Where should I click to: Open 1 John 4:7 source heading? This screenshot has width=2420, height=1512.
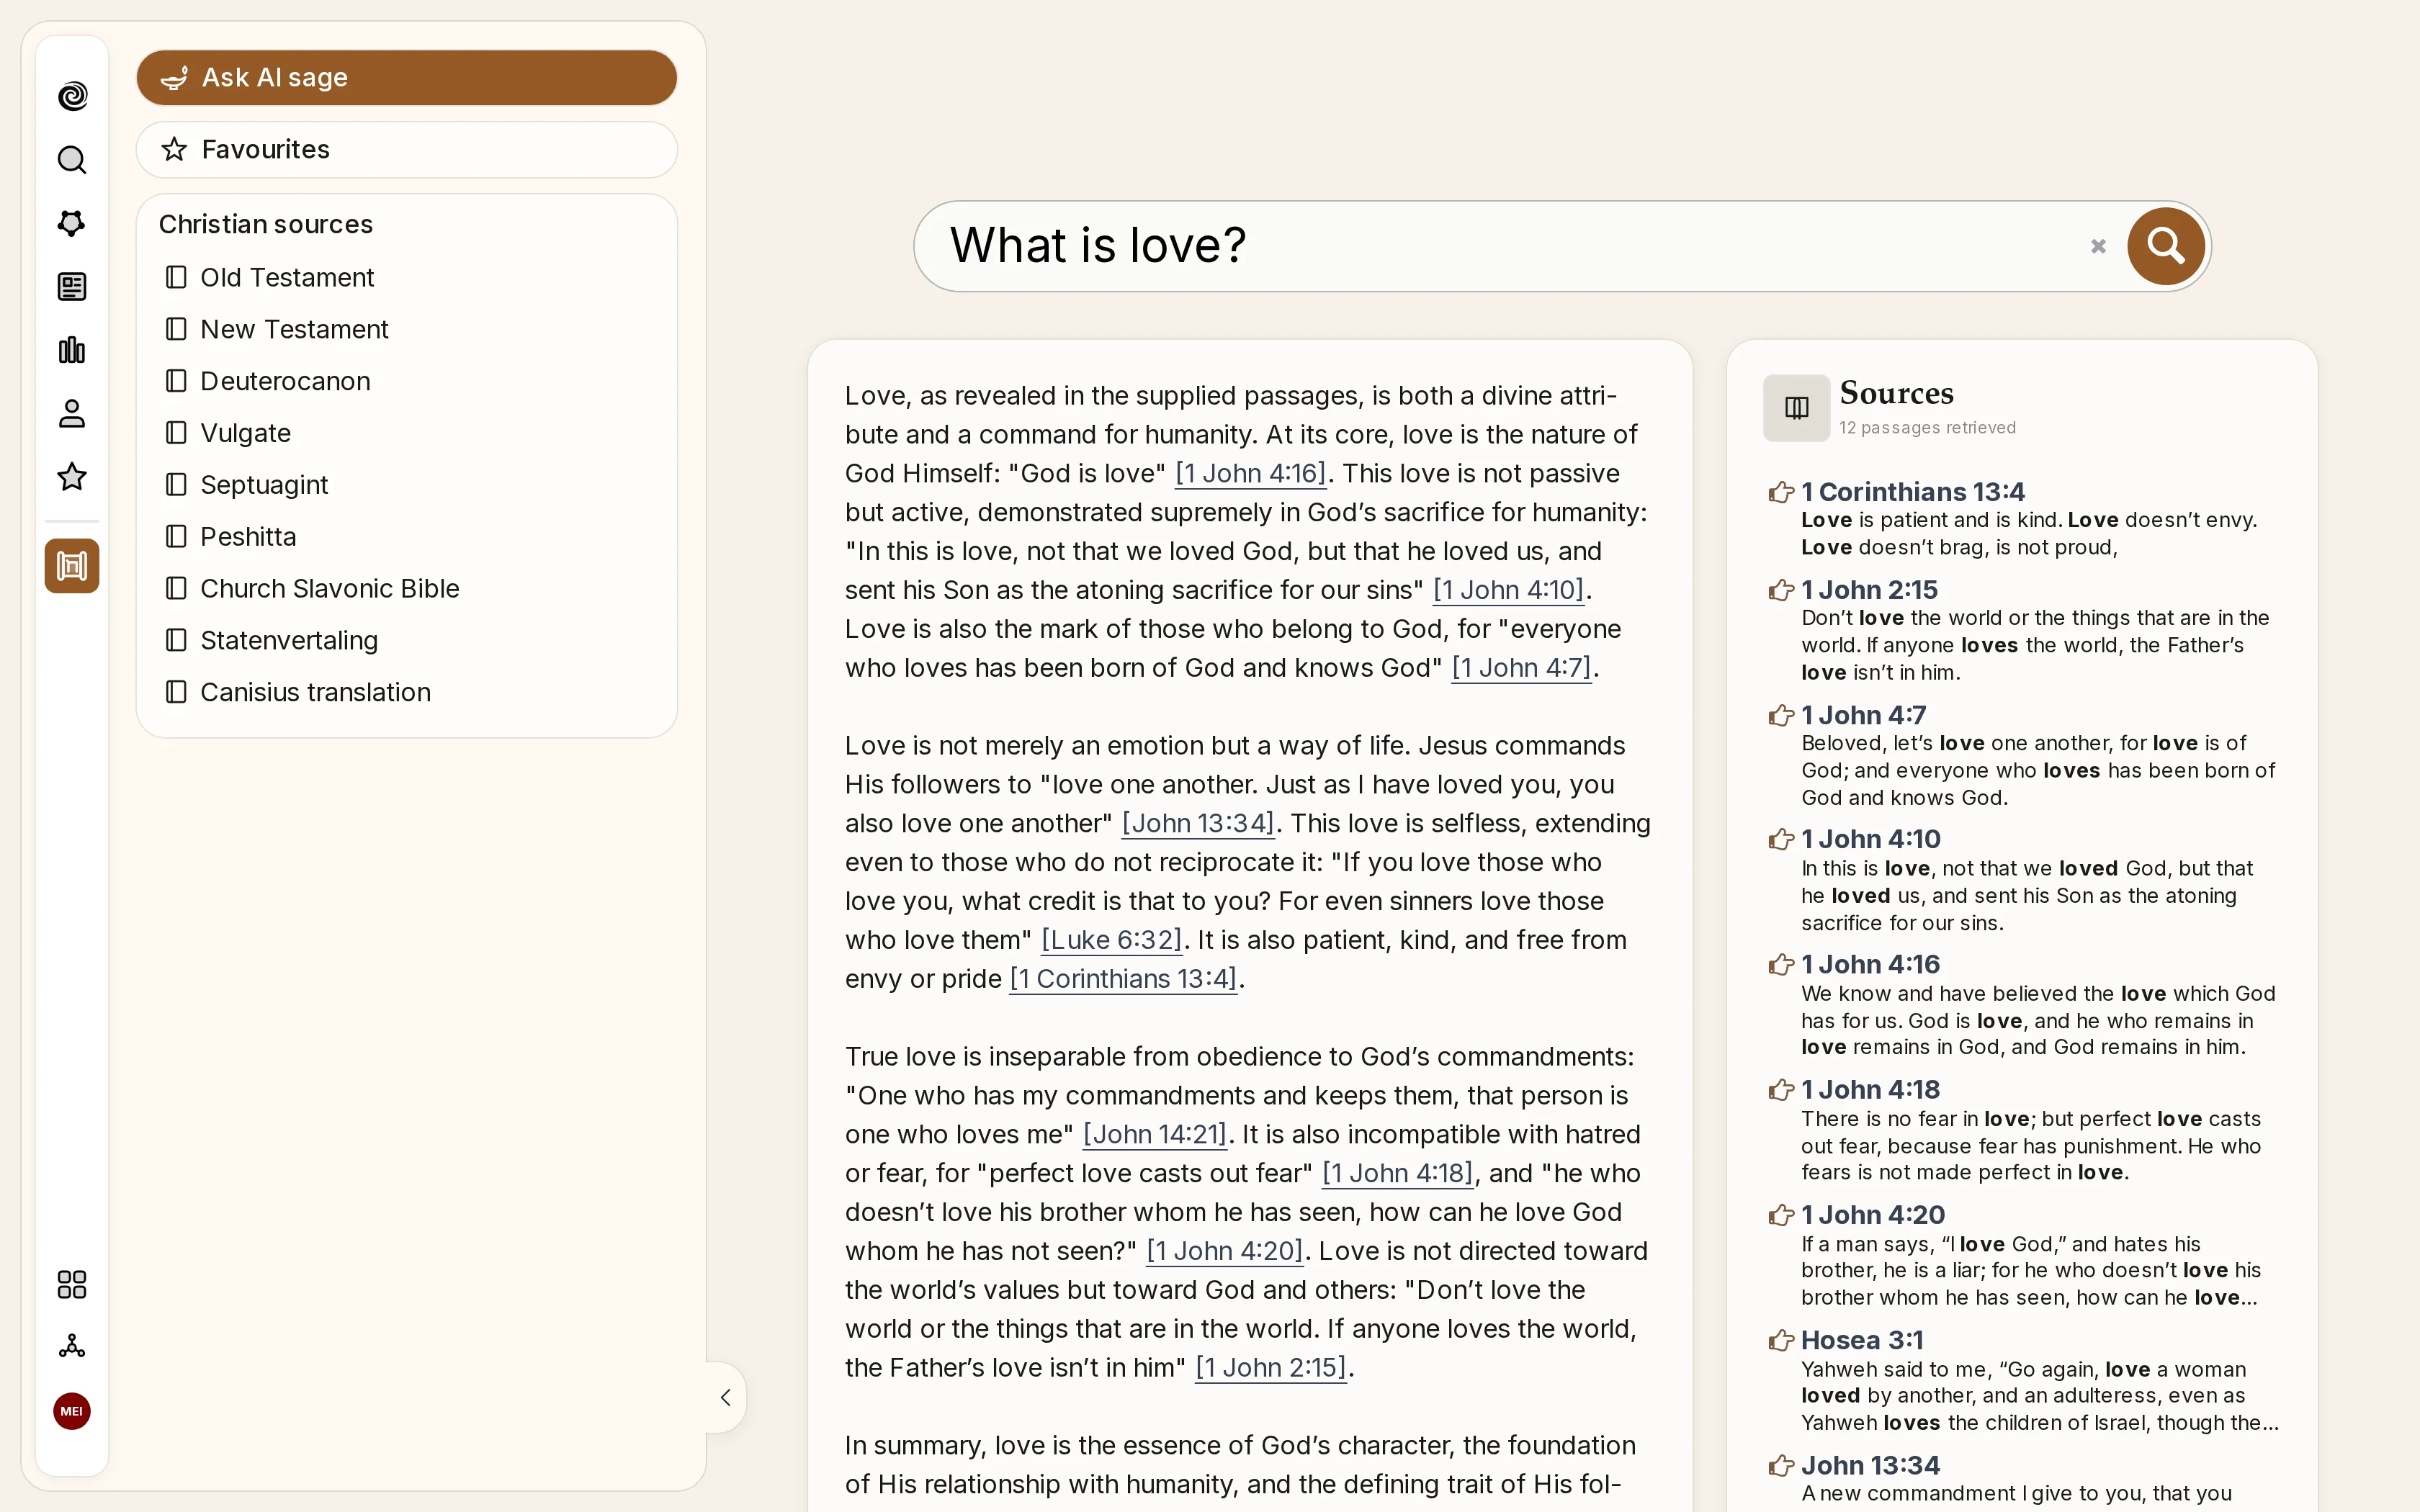1863,715
